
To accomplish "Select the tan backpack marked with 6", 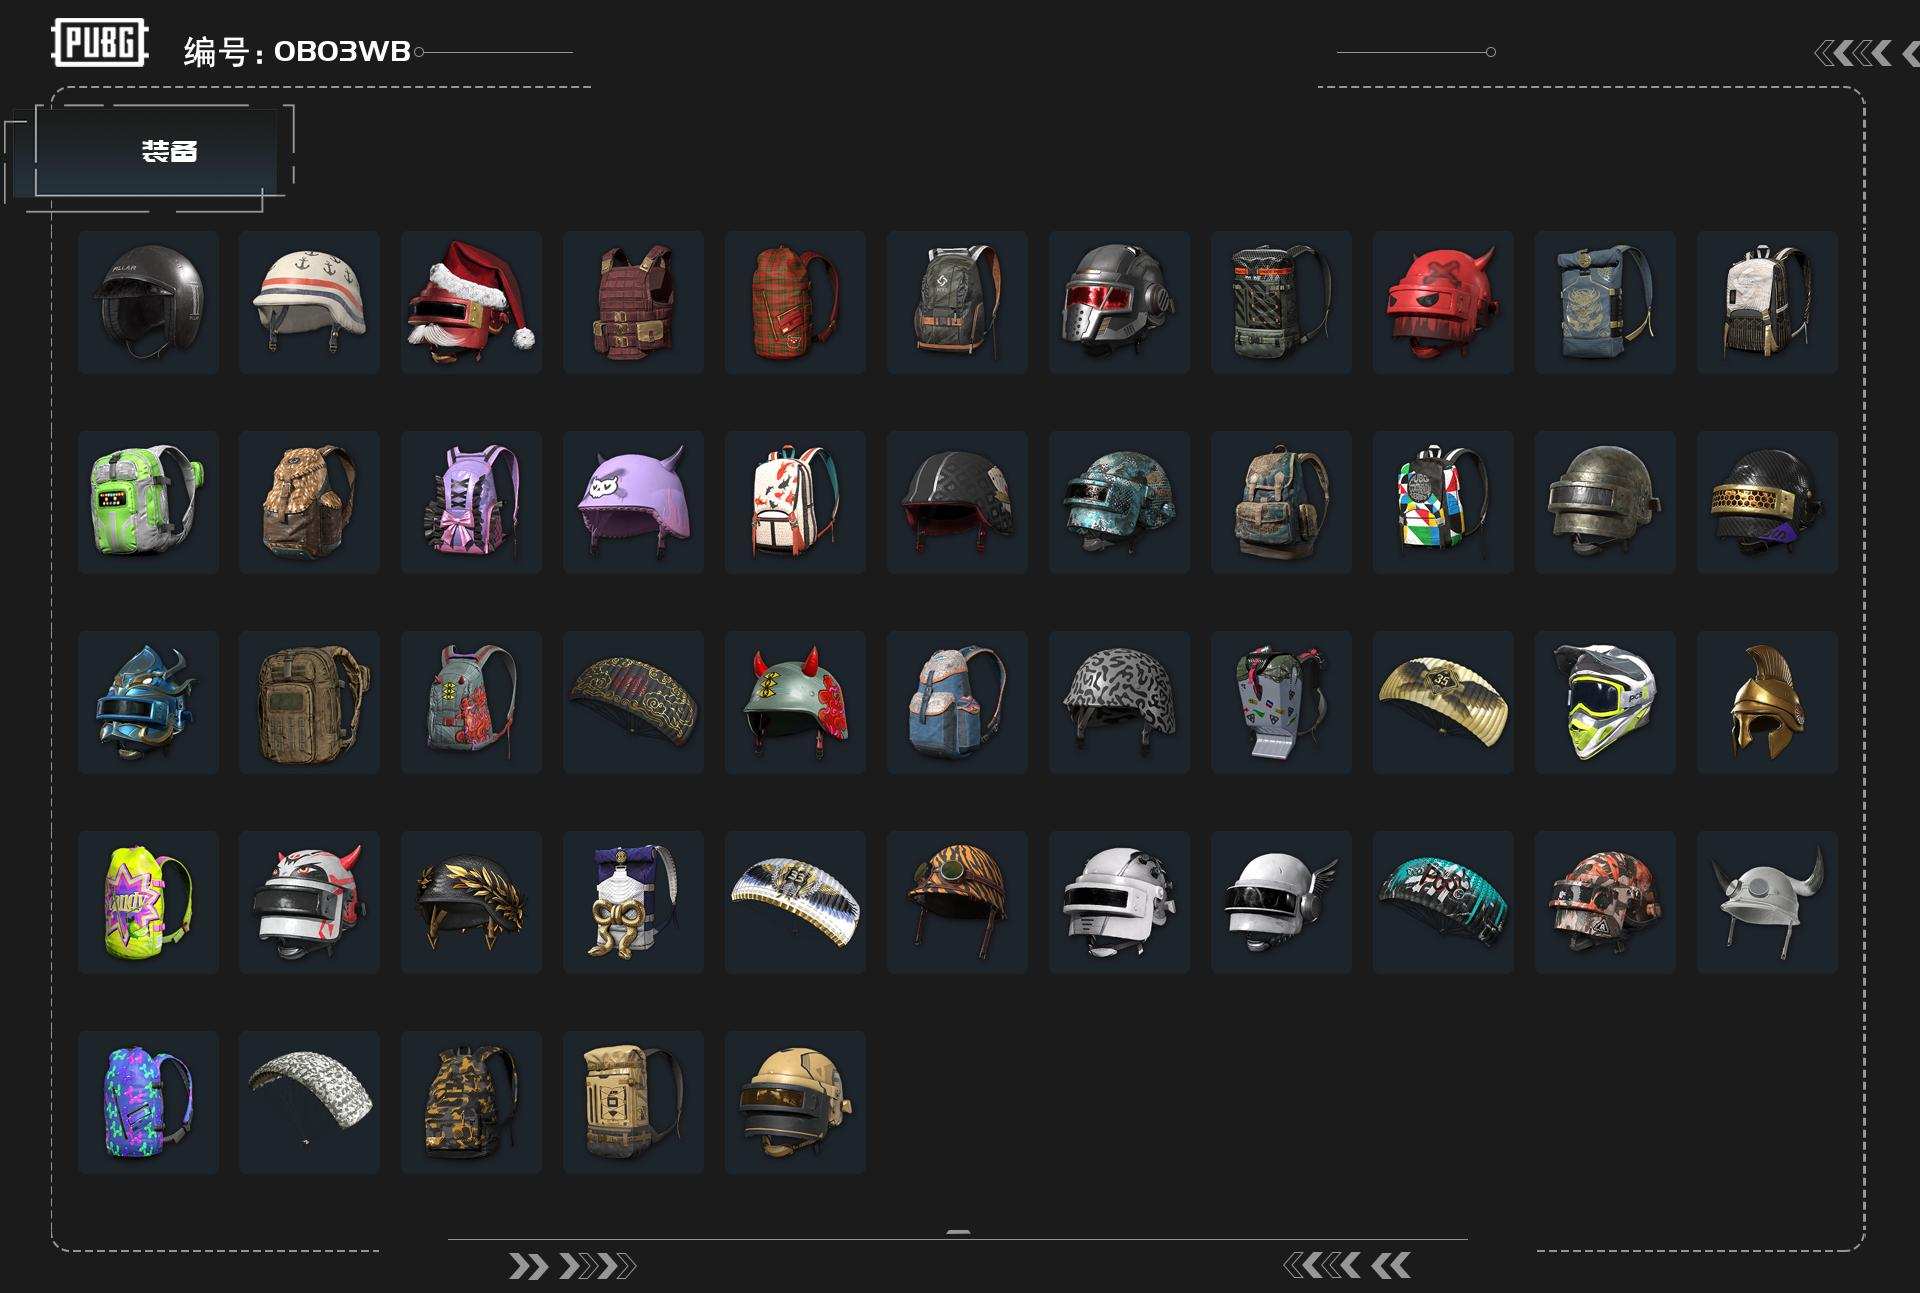I will click(x=634, y=1102).
